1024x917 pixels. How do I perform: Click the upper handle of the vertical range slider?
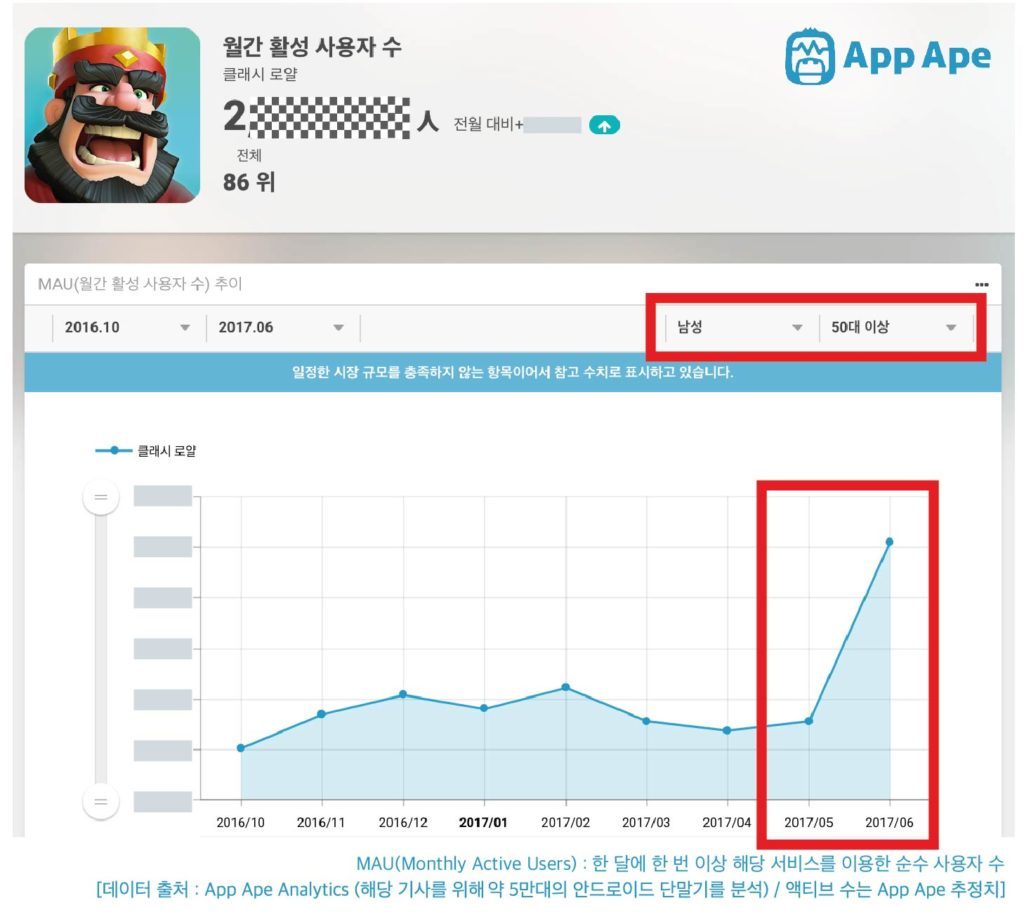click(101, 497)
